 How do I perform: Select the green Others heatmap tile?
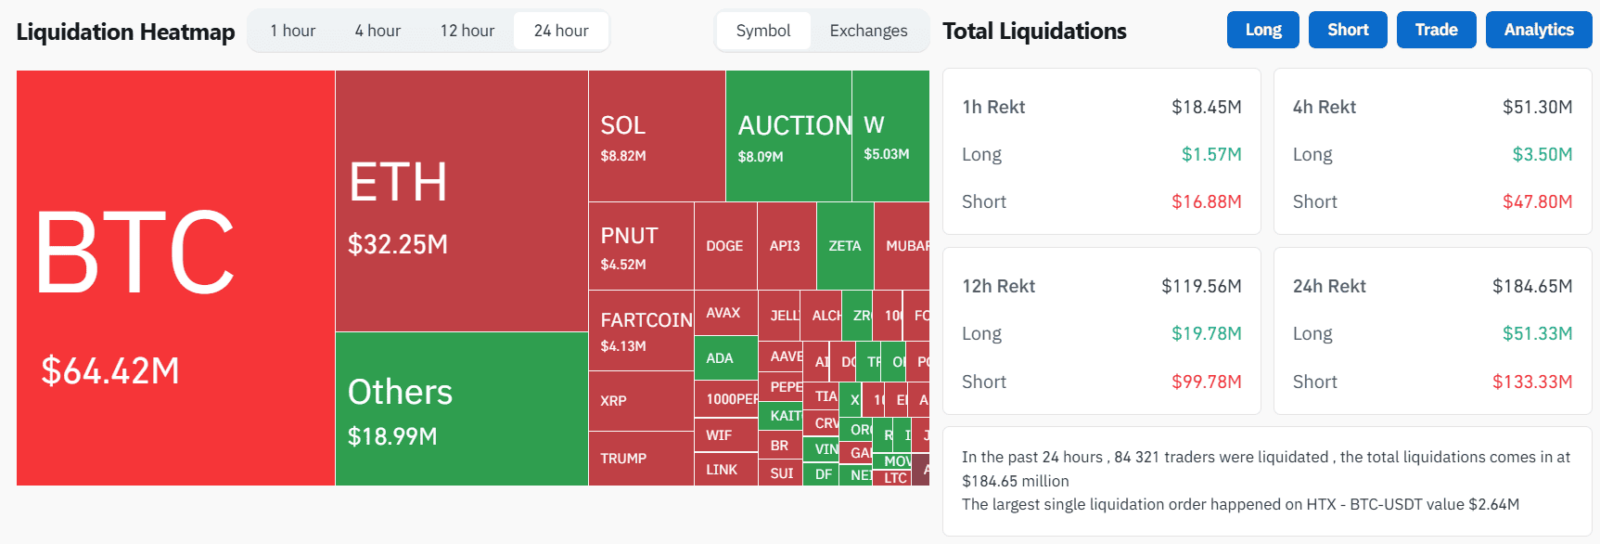coord(462,409)
